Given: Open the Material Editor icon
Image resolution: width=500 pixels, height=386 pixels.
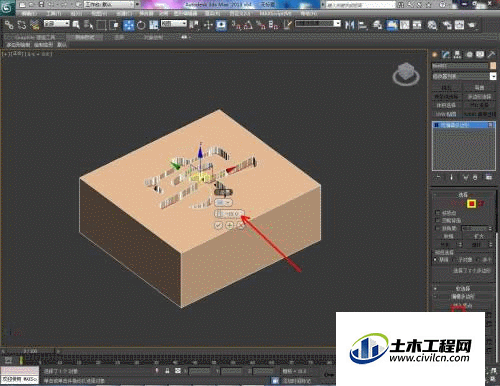Looking at the screenshot, I should click(x=432, y=25).
